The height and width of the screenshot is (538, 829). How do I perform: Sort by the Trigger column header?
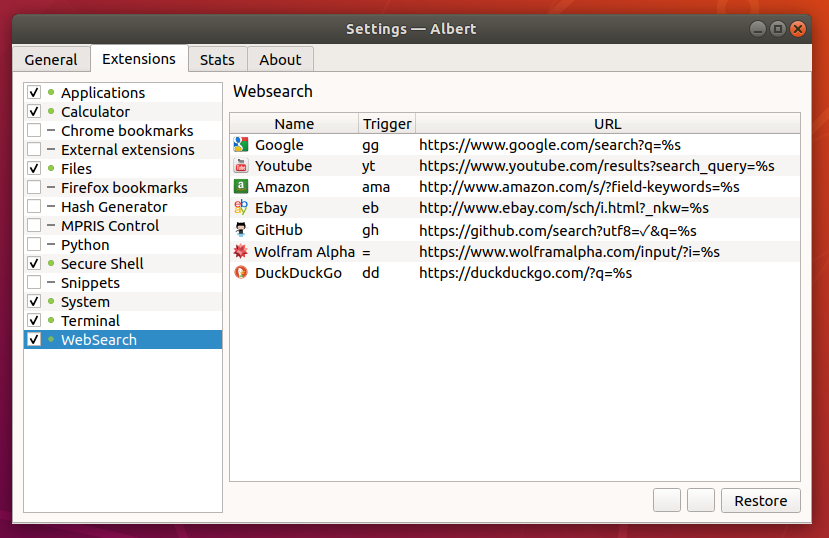(387, 124)
